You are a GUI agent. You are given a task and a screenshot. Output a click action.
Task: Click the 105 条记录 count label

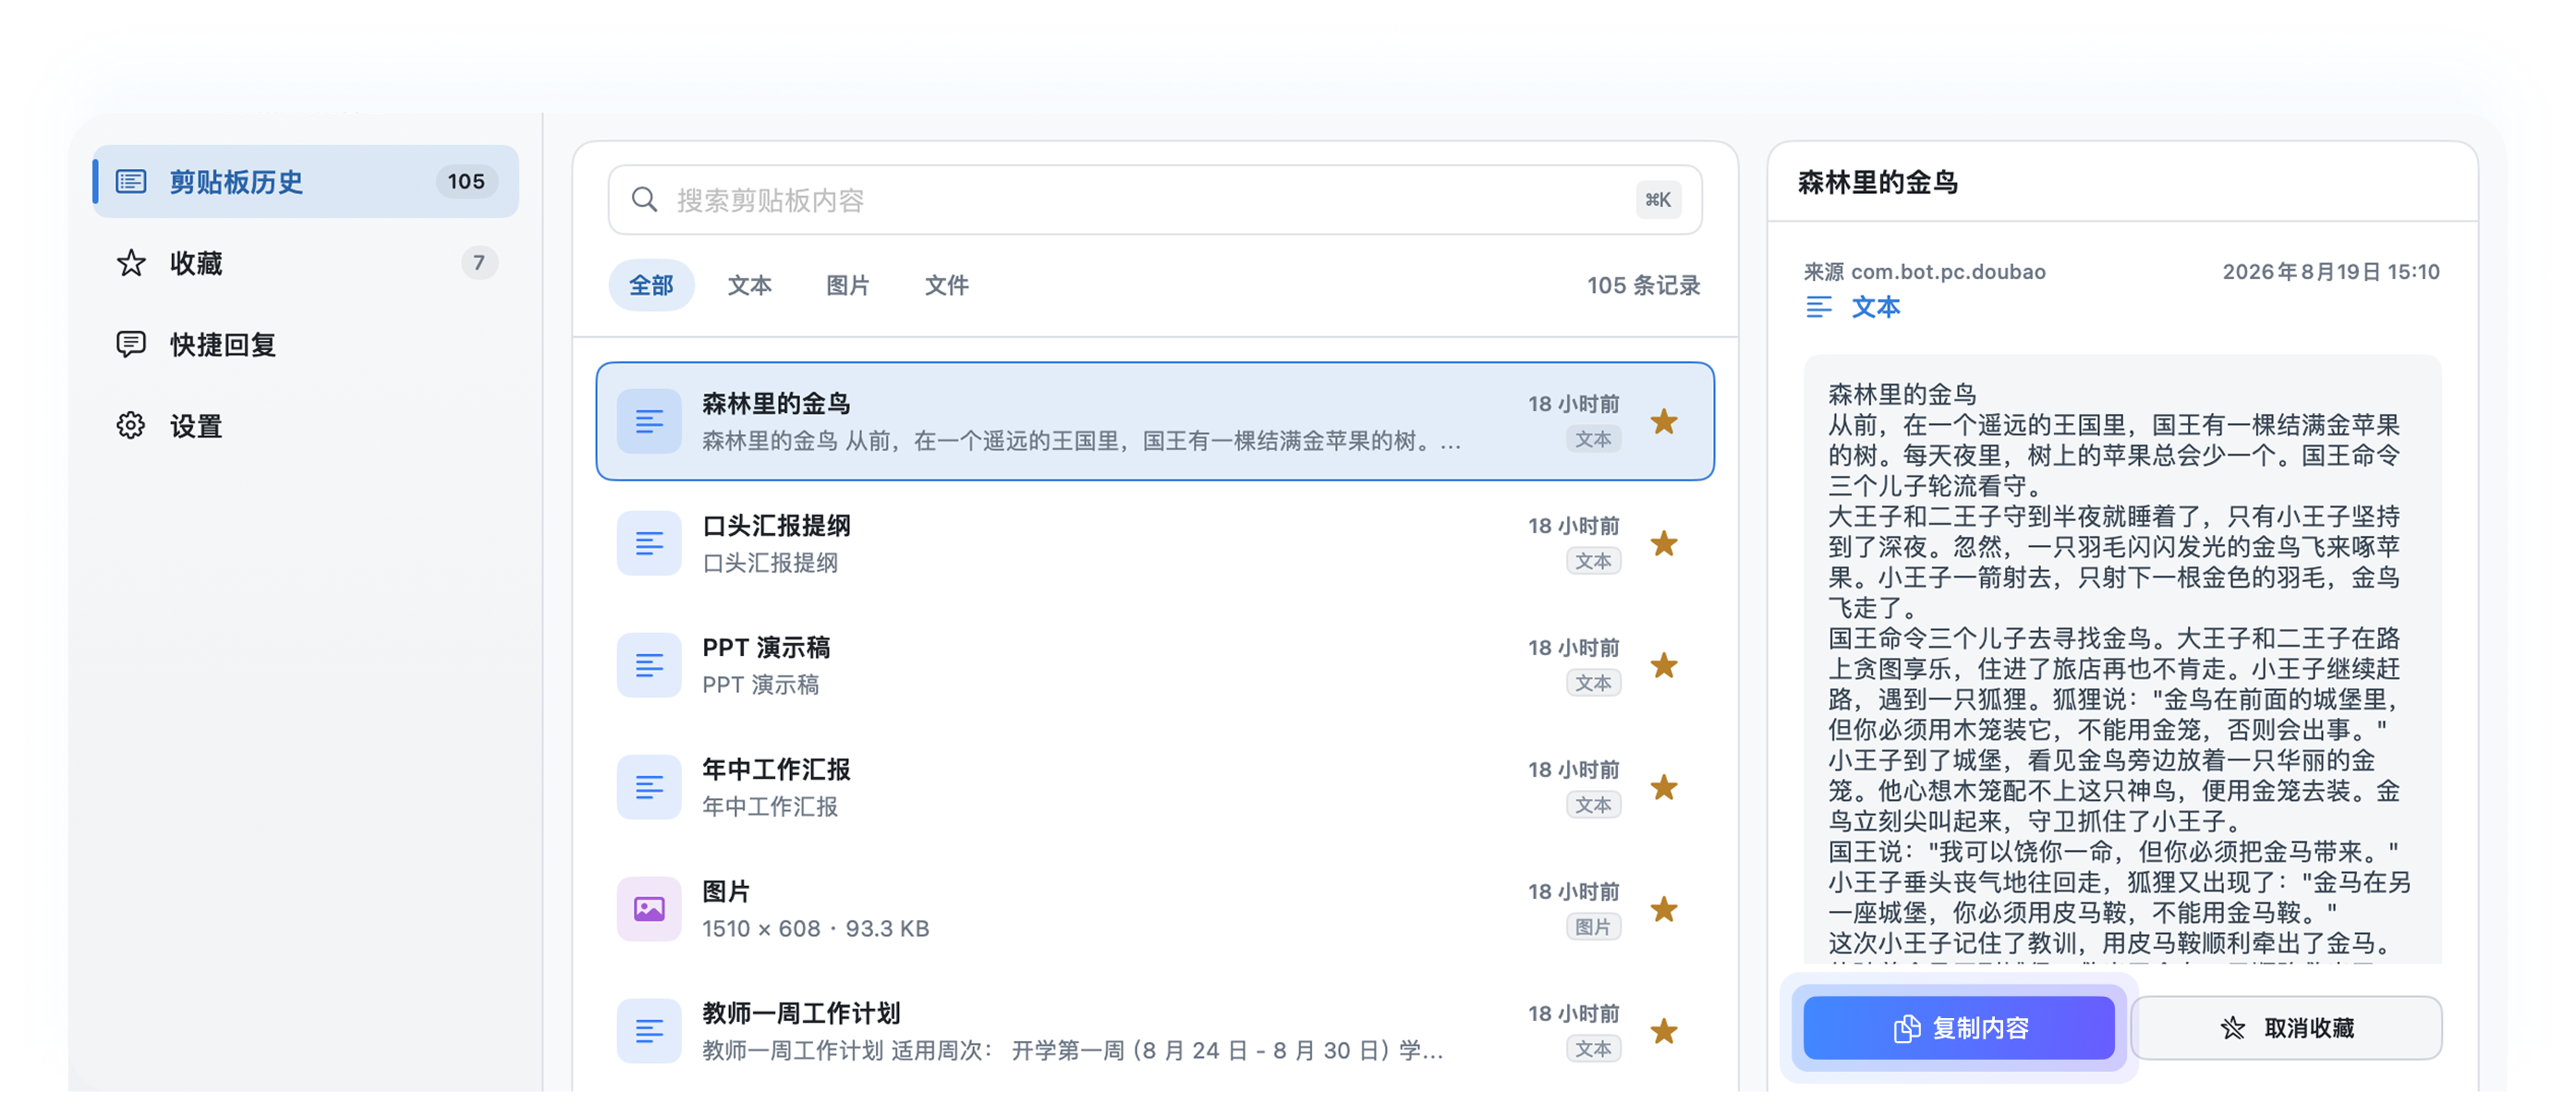(x=1643, y=285)
